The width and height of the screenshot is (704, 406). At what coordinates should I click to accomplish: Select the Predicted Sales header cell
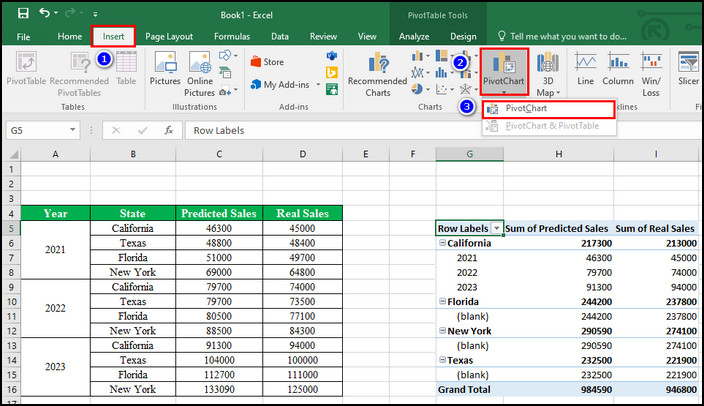[x=219, y=213]
